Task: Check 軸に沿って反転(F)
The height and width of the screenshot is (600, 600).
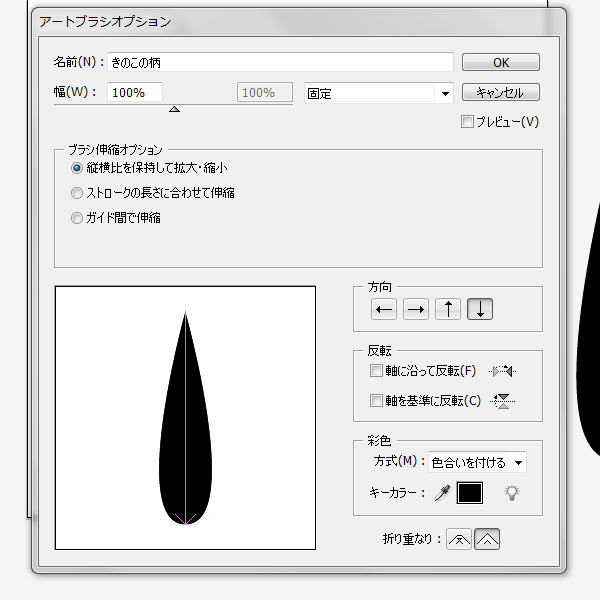Action: [376, 370]
